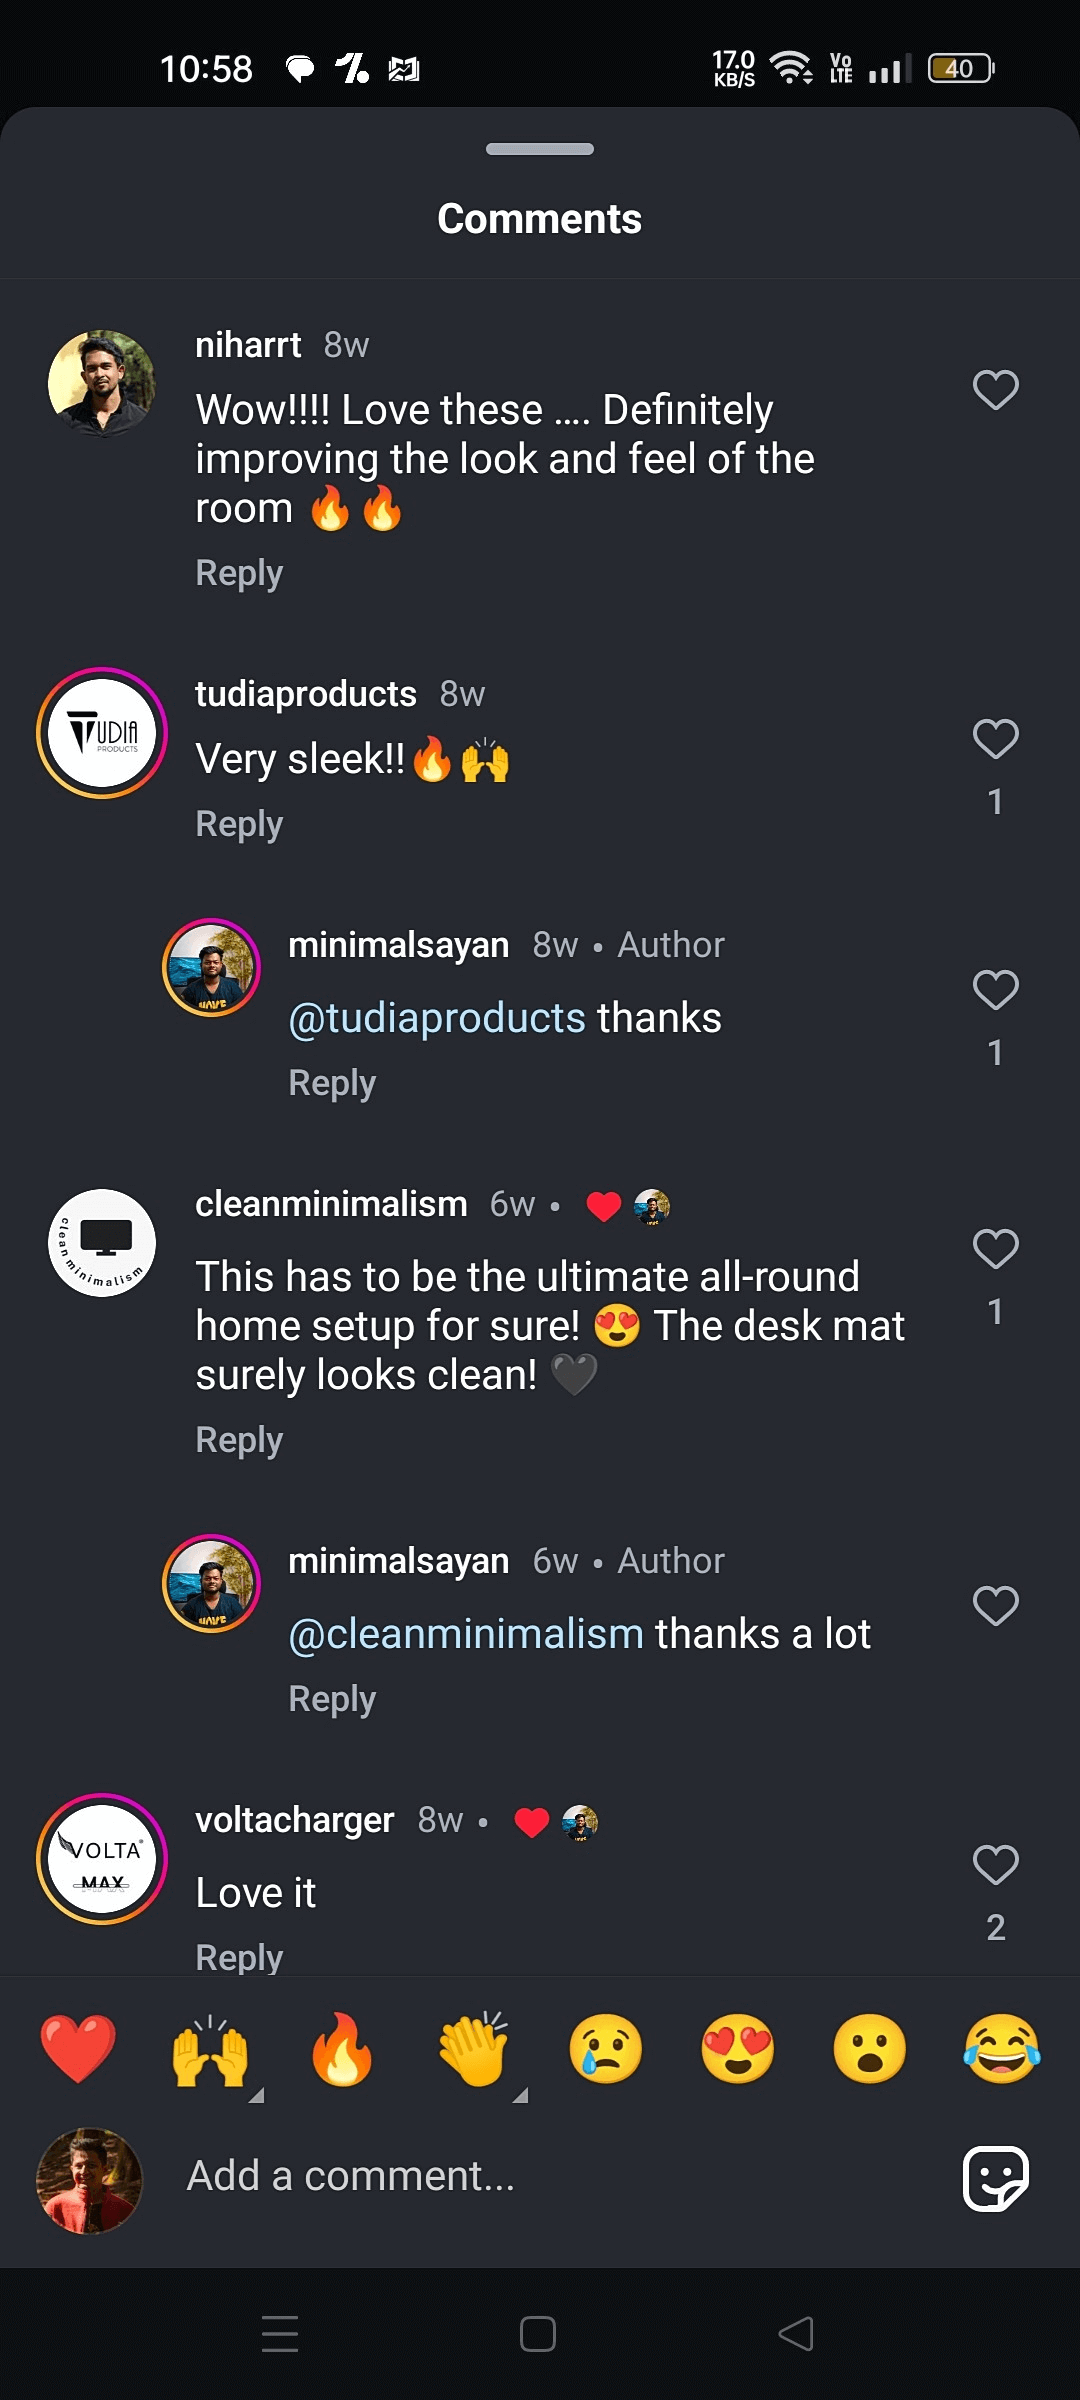Reply to voltacharger's "Love it" comment
The image size is (1080, 2400).
[x=239, y=1957]
